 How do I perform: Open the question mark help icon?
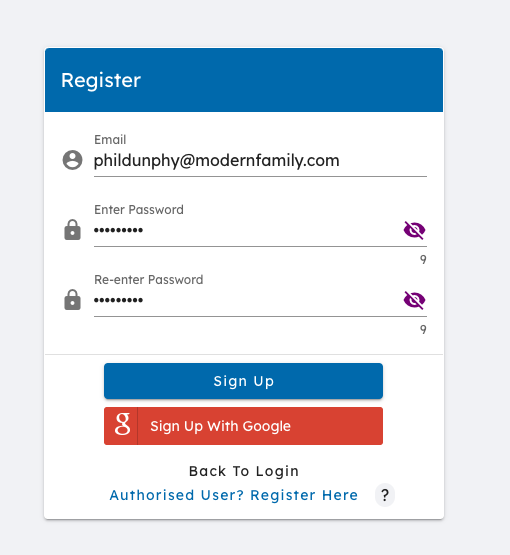tap(385, 494)
